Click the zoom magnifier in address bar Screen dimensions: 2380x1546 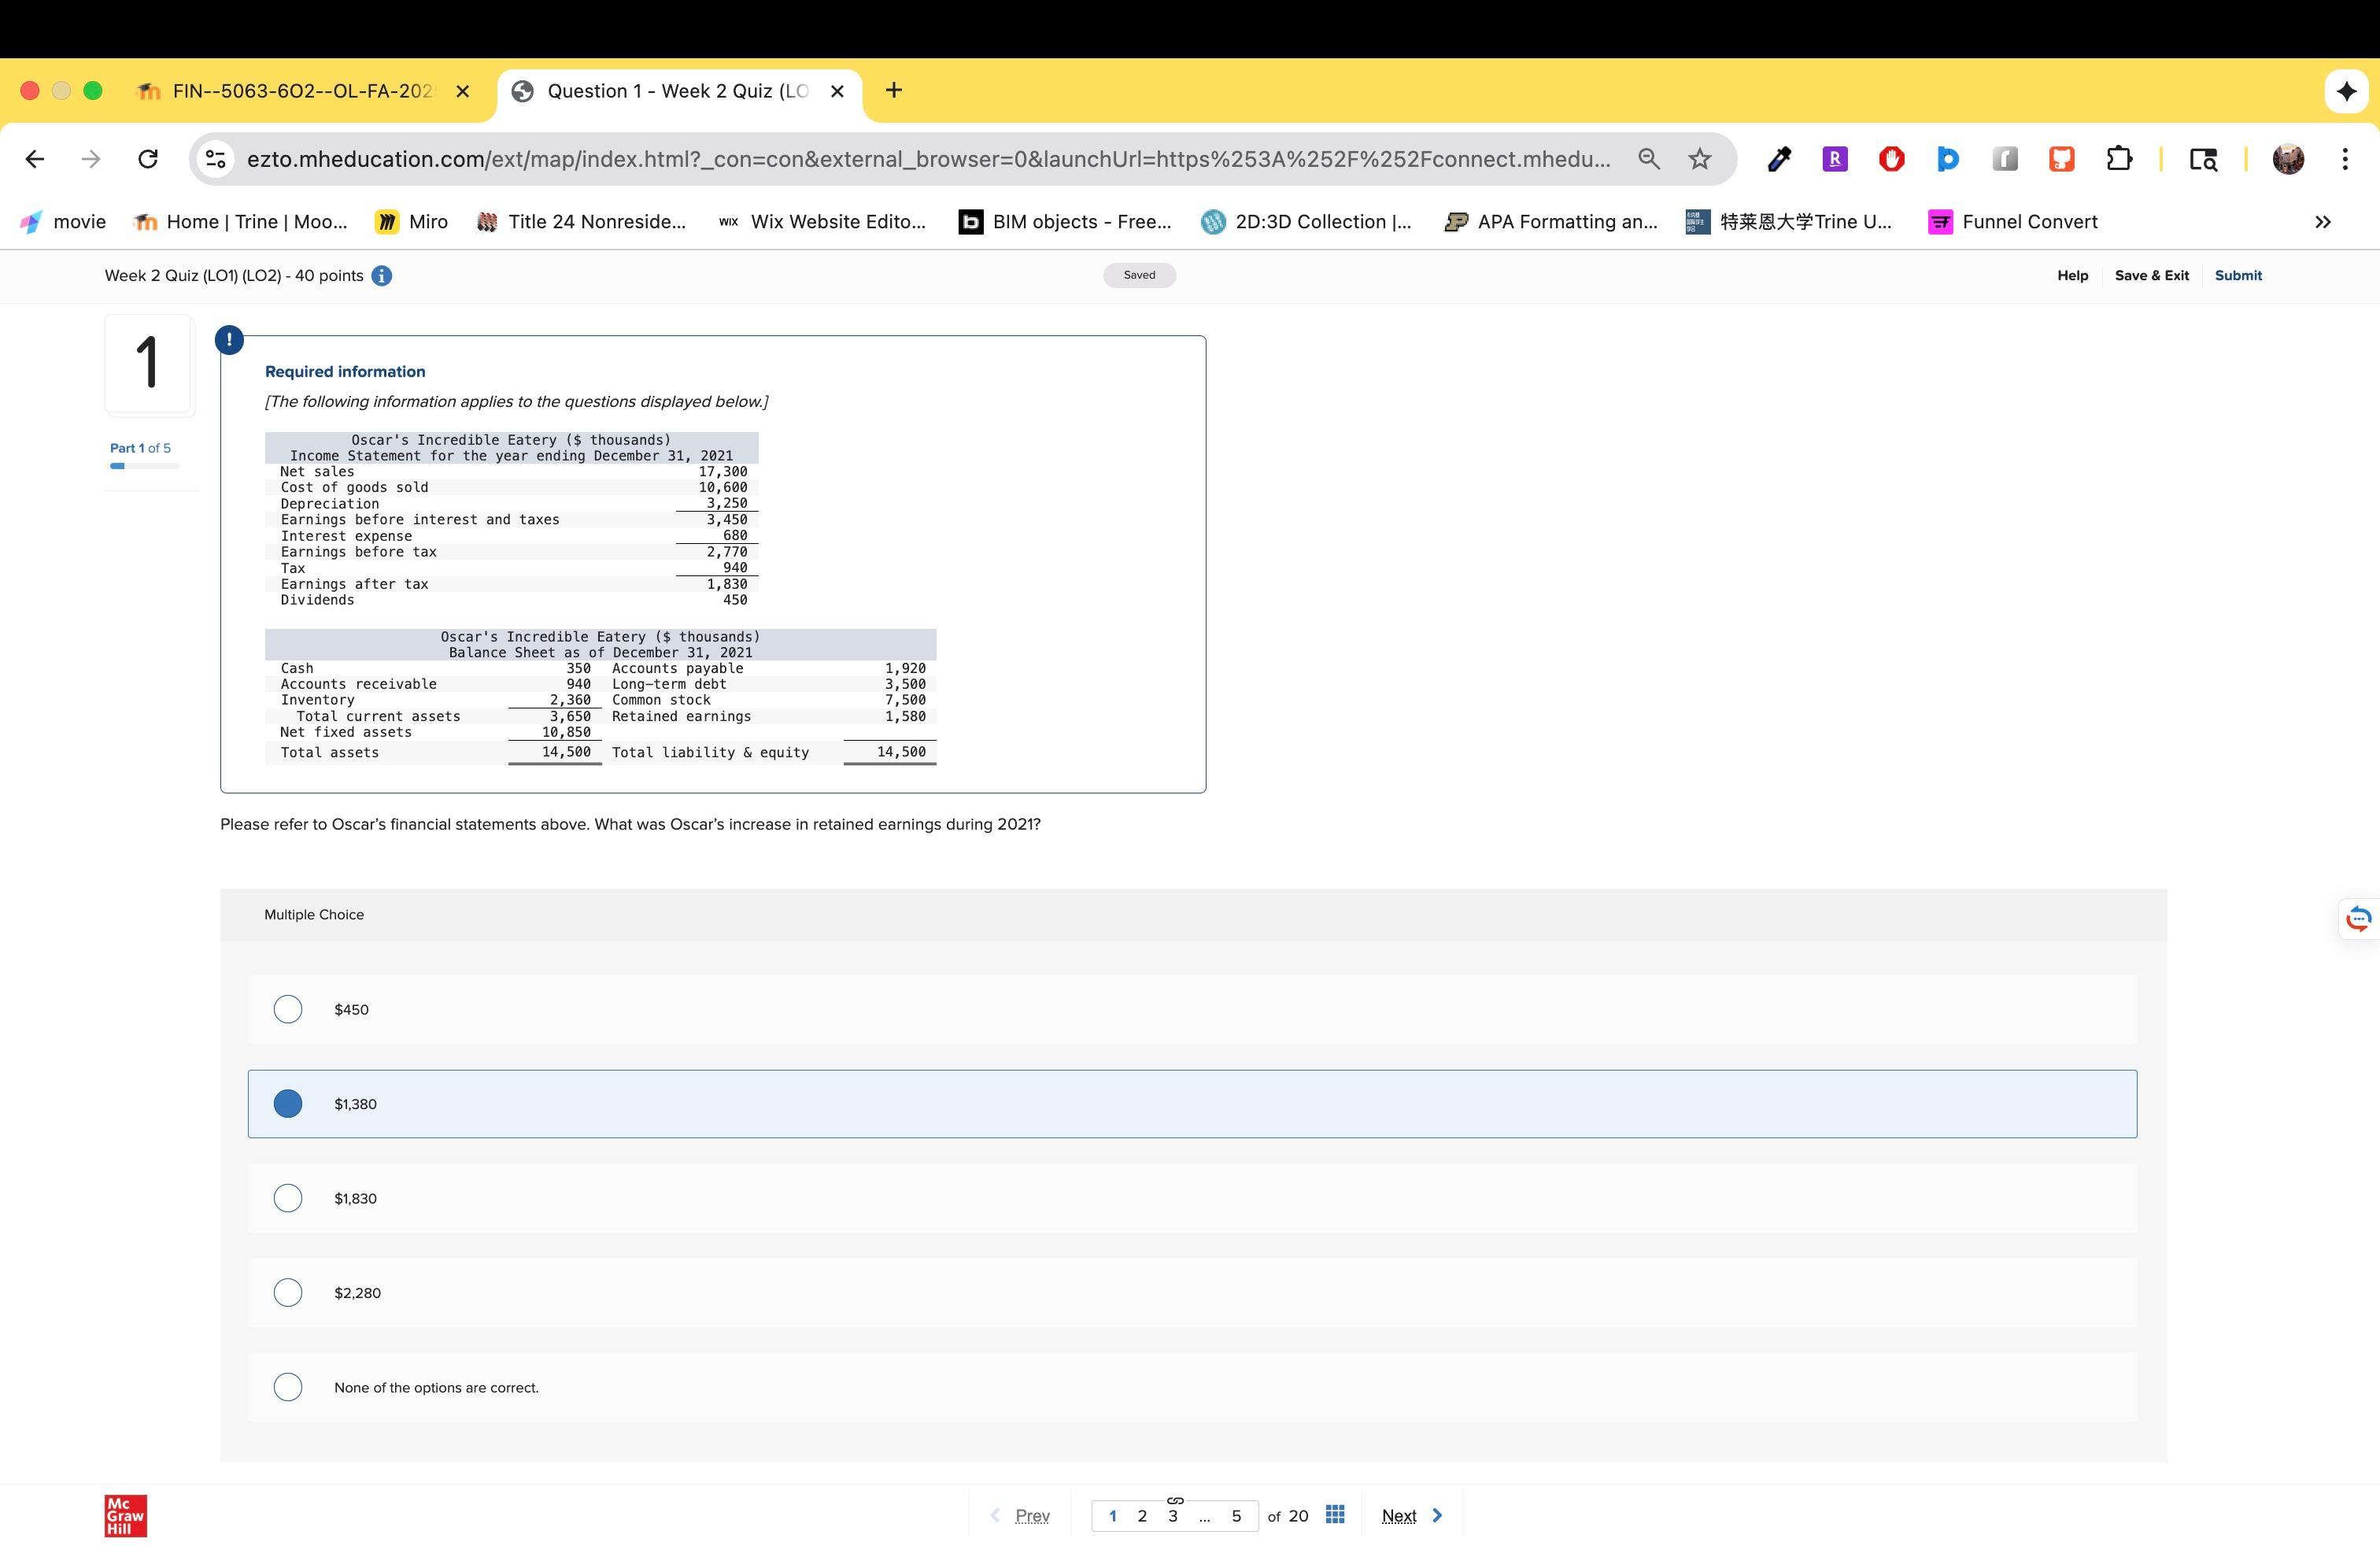tap(1649, 159)
